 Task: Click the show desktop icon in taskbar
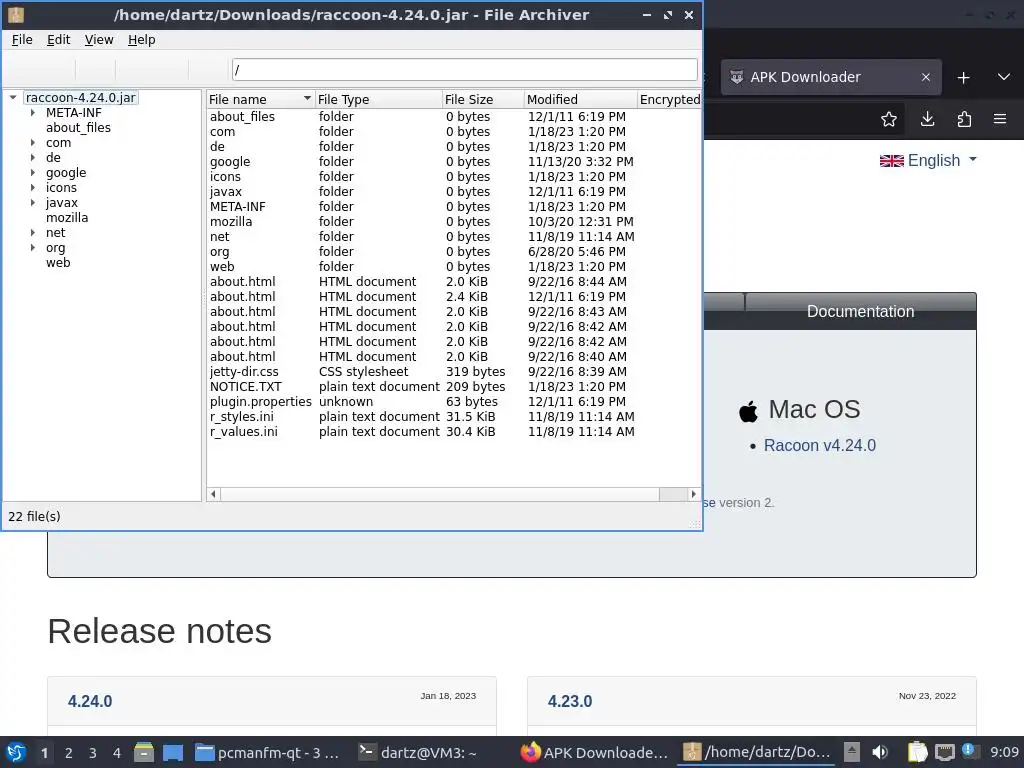(172, 752)
